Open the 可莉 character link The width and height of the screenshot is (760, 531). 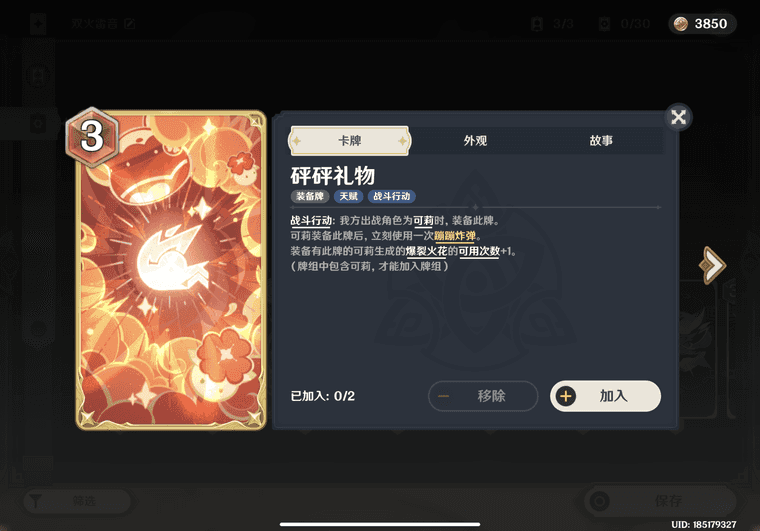tap(423, 220)
